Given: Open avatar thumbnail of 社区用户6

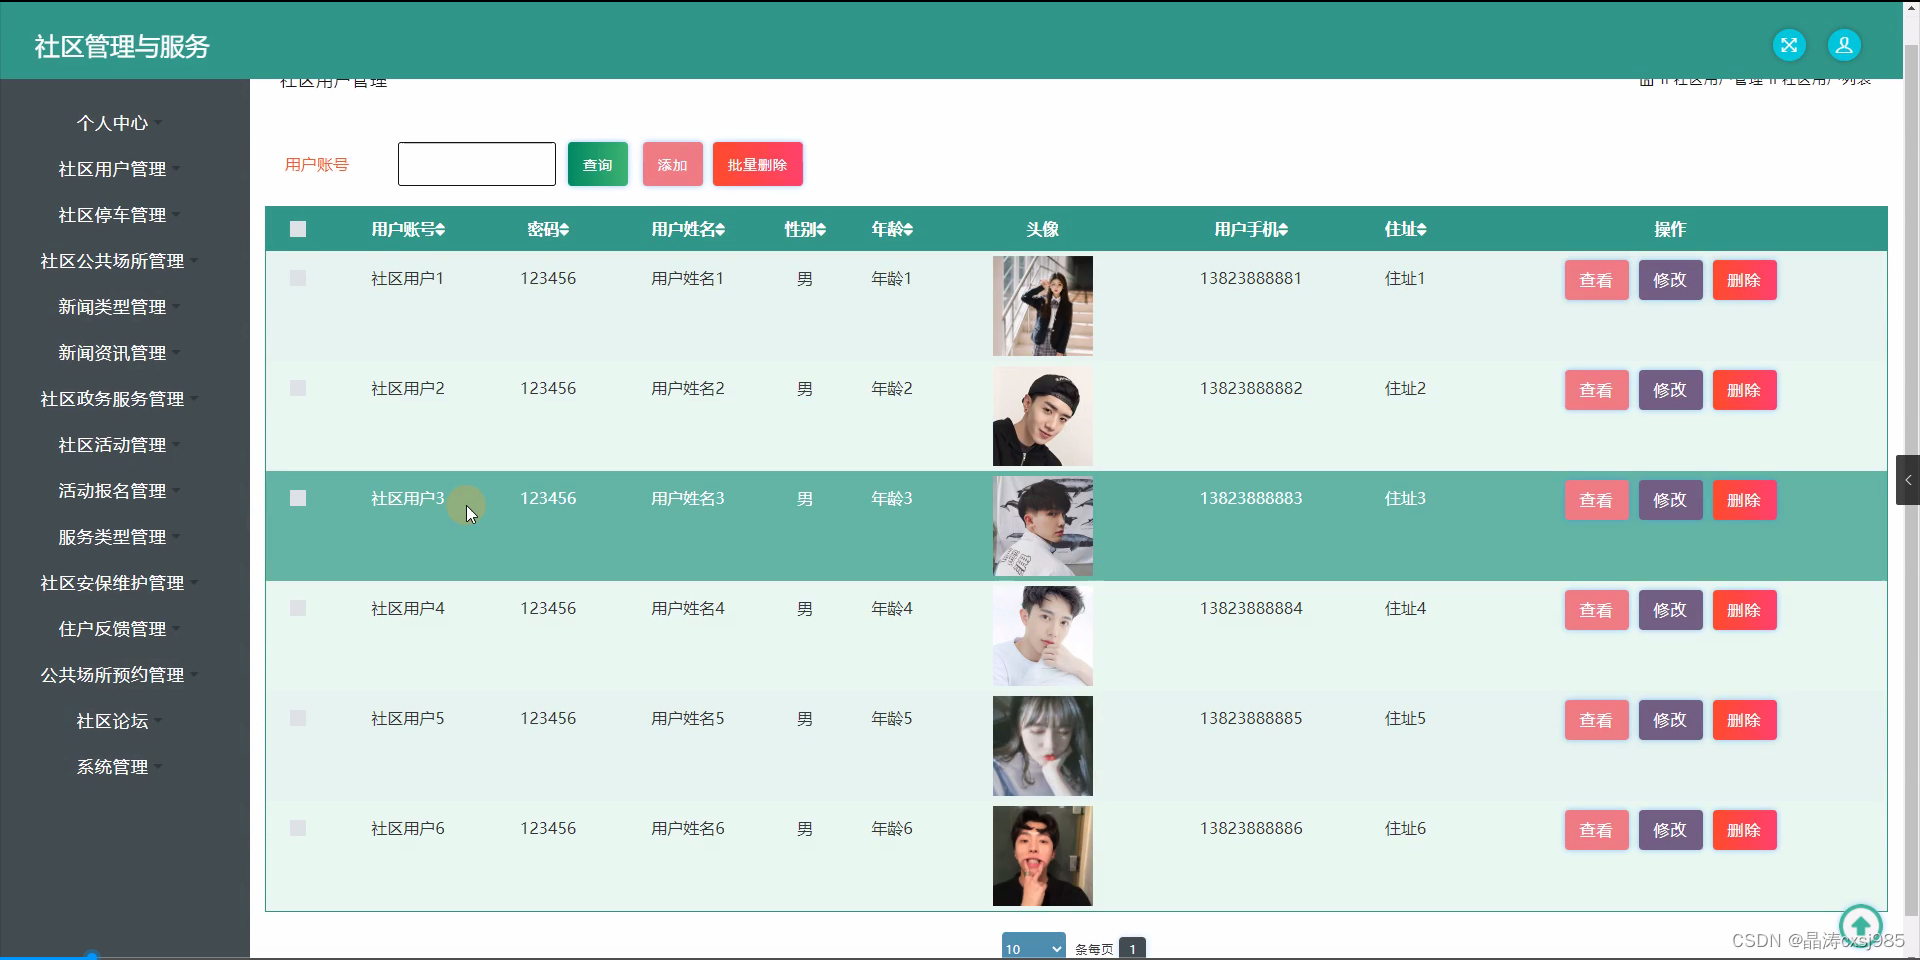Looking at the screenshot, I should click(x=1042, y=856).
